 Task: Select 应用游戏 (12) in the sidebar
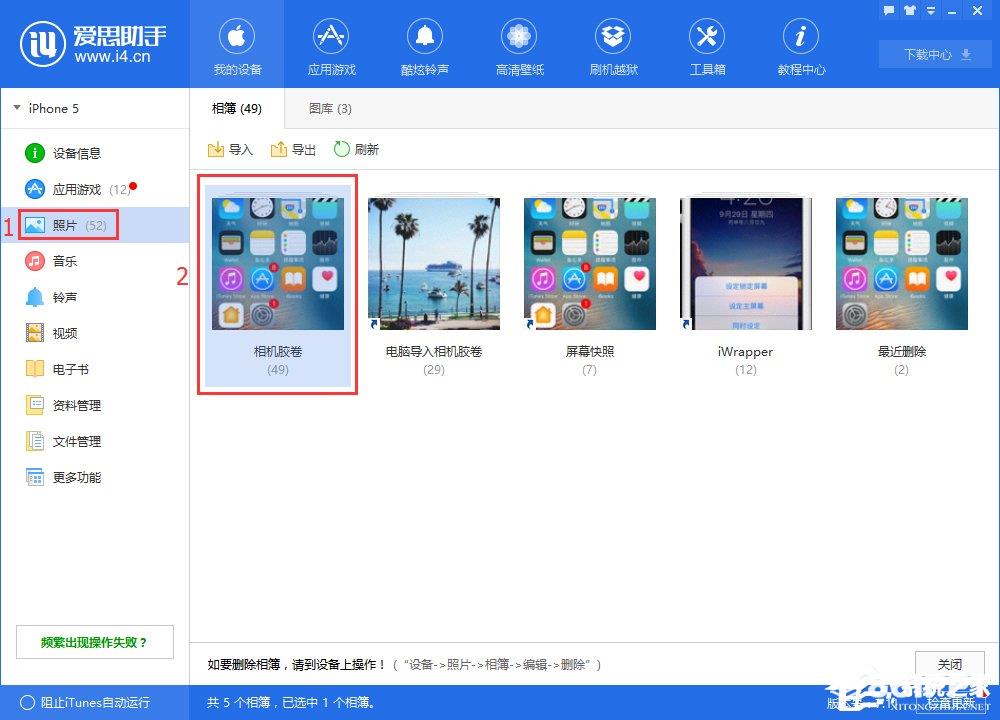coord(80,189)
